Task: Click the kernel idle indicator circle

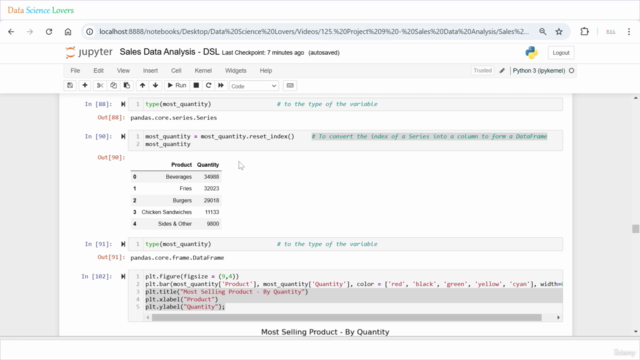Action: pyautogui.click(x=571, y=71)
